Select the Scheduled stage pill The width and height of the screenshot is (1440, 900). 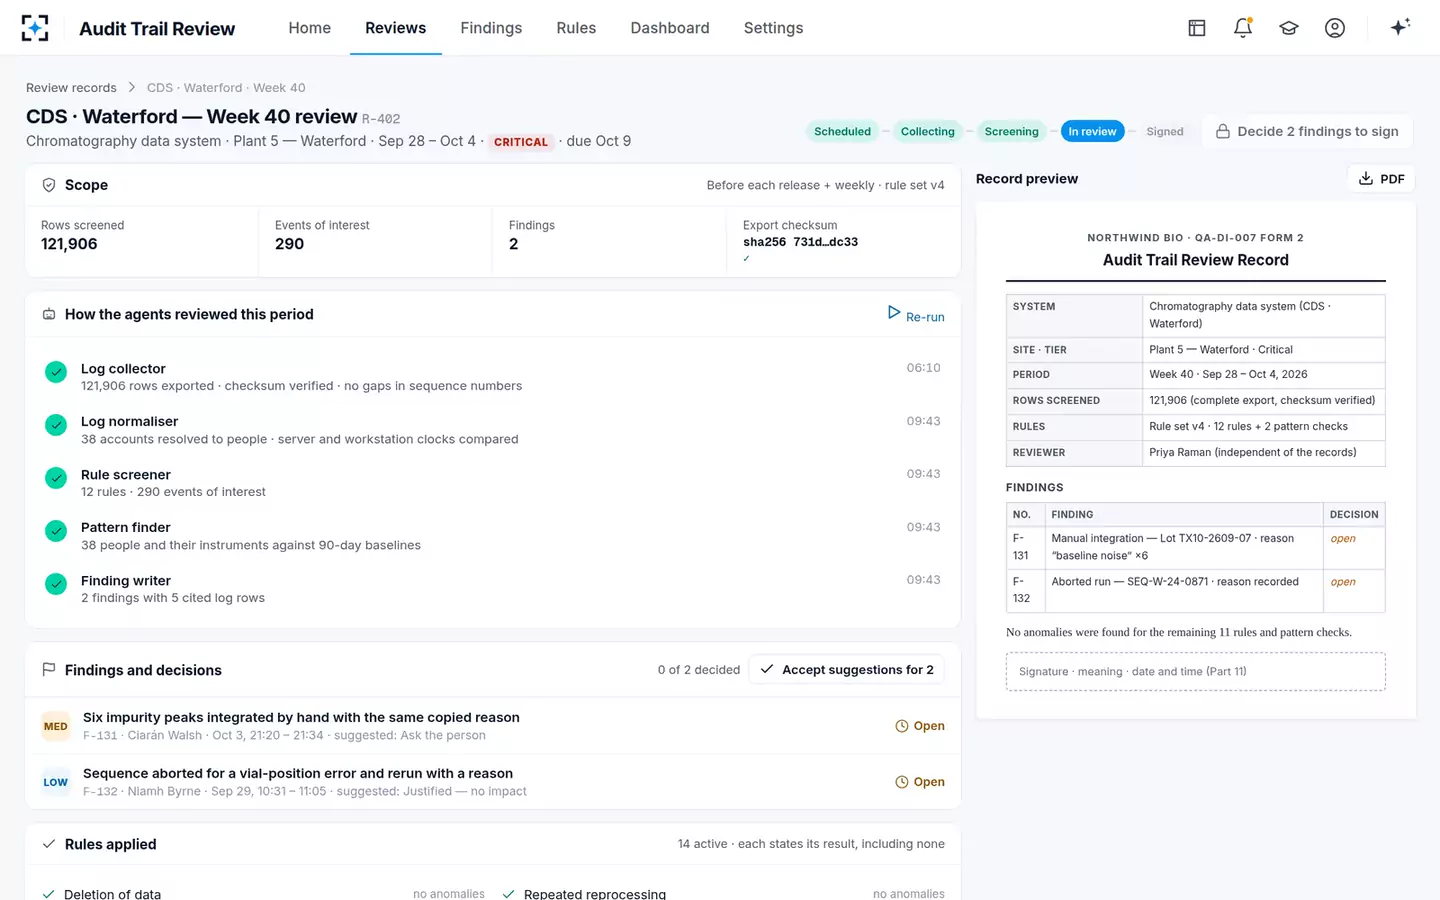pos(842,131)
